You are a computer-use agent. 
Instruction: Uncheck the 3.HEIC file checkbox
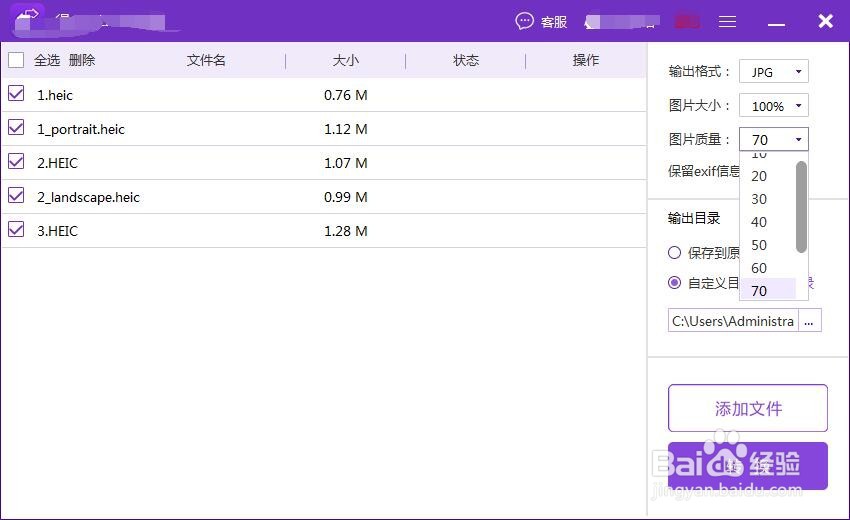[x=16, y=230]
